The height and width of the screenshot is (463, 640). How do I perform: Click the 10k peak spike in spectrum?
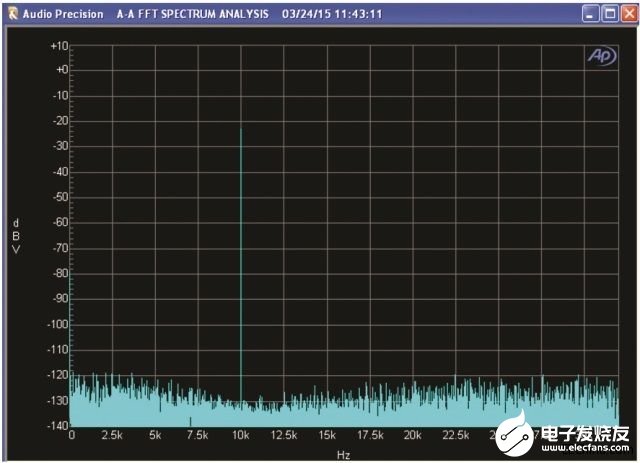tap(241, 265)
